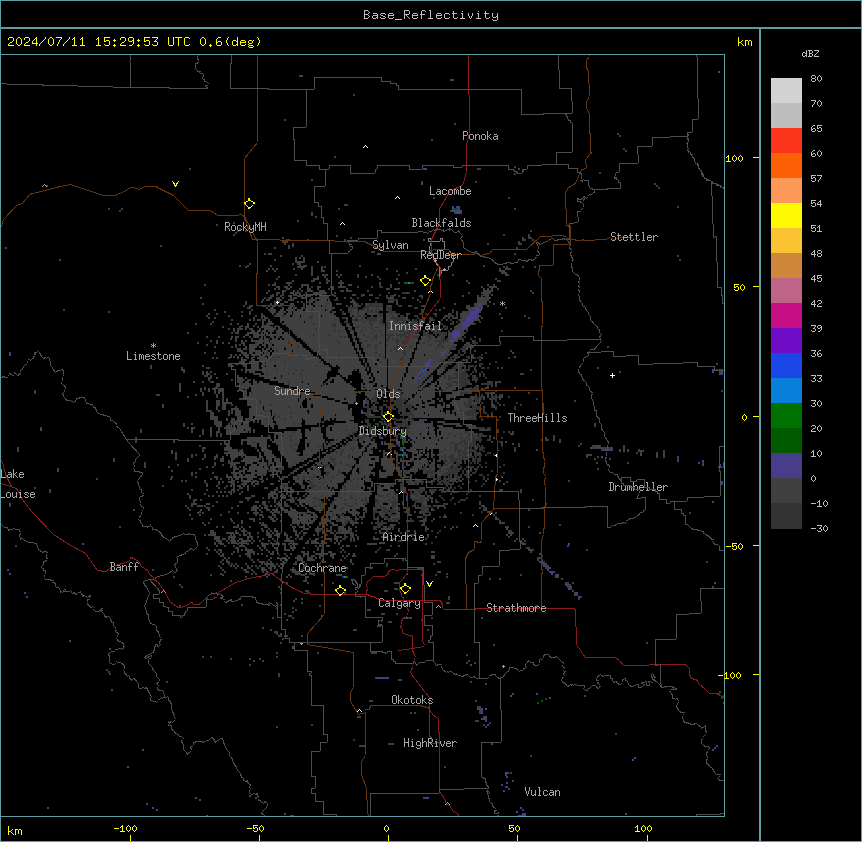Click the 100 tick on the right axis
The height and width of the screenshot is (842, 862).
[x=735, y=158]
